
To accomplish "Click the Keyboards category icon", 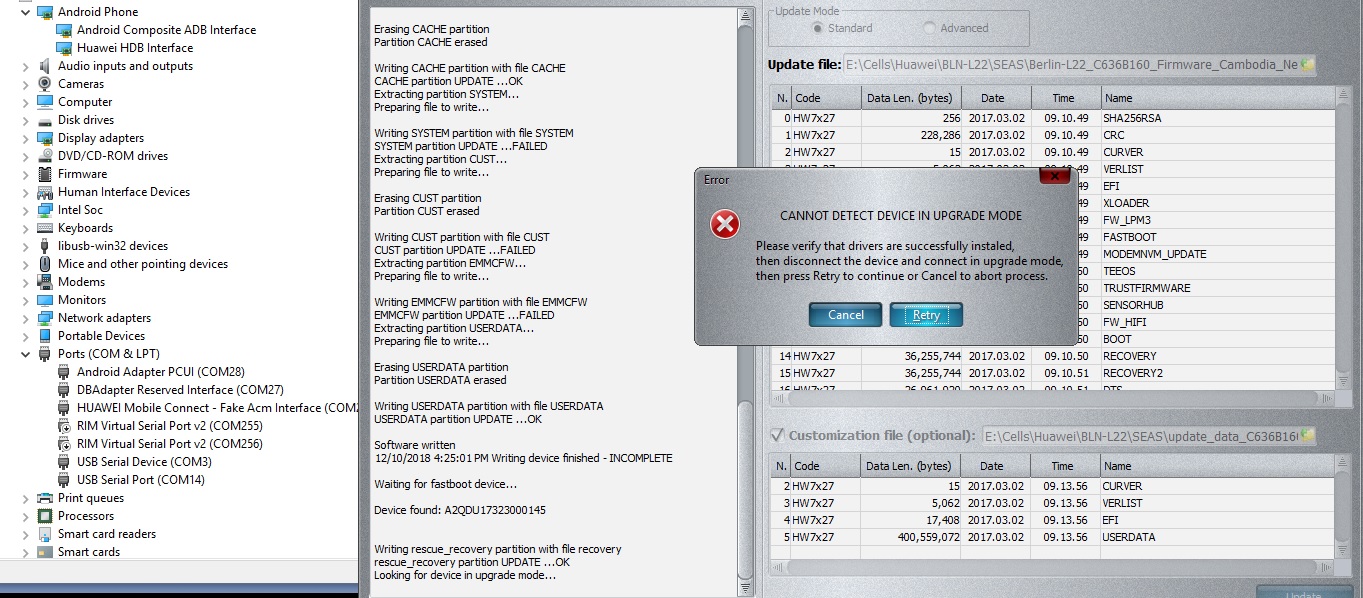I will tap(45, 228).
